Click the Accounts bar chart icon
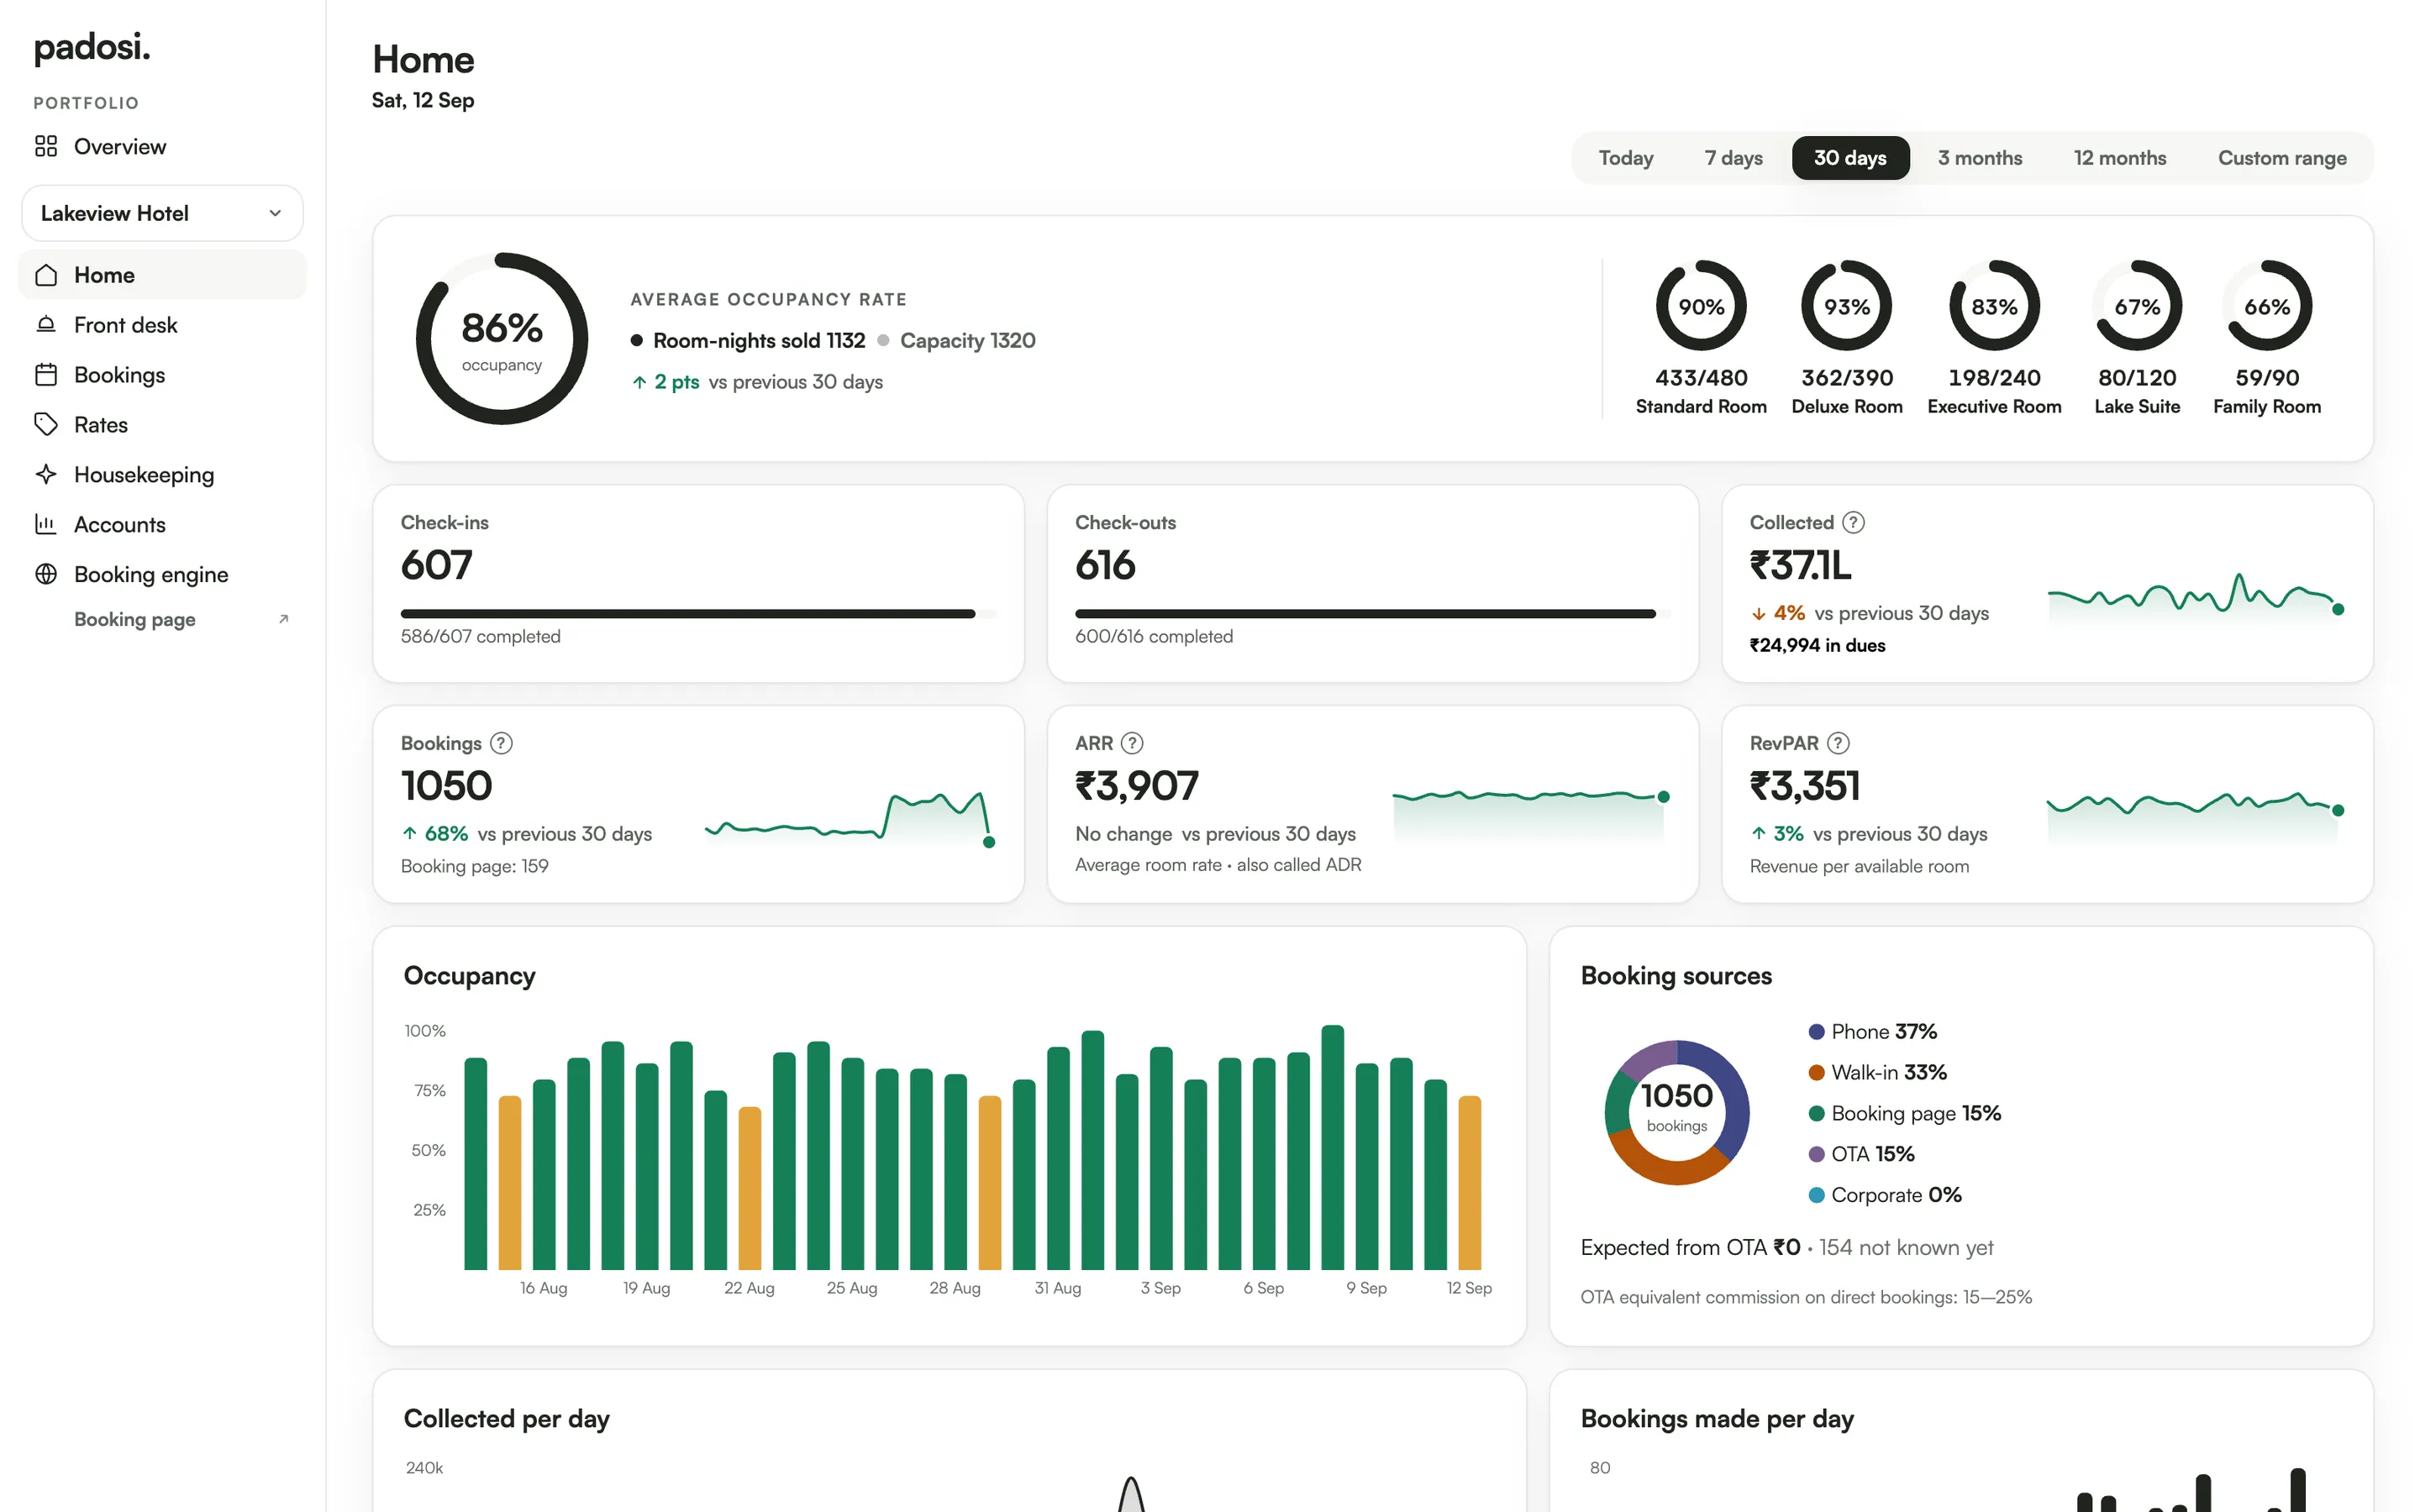 [x=46, y=524]
